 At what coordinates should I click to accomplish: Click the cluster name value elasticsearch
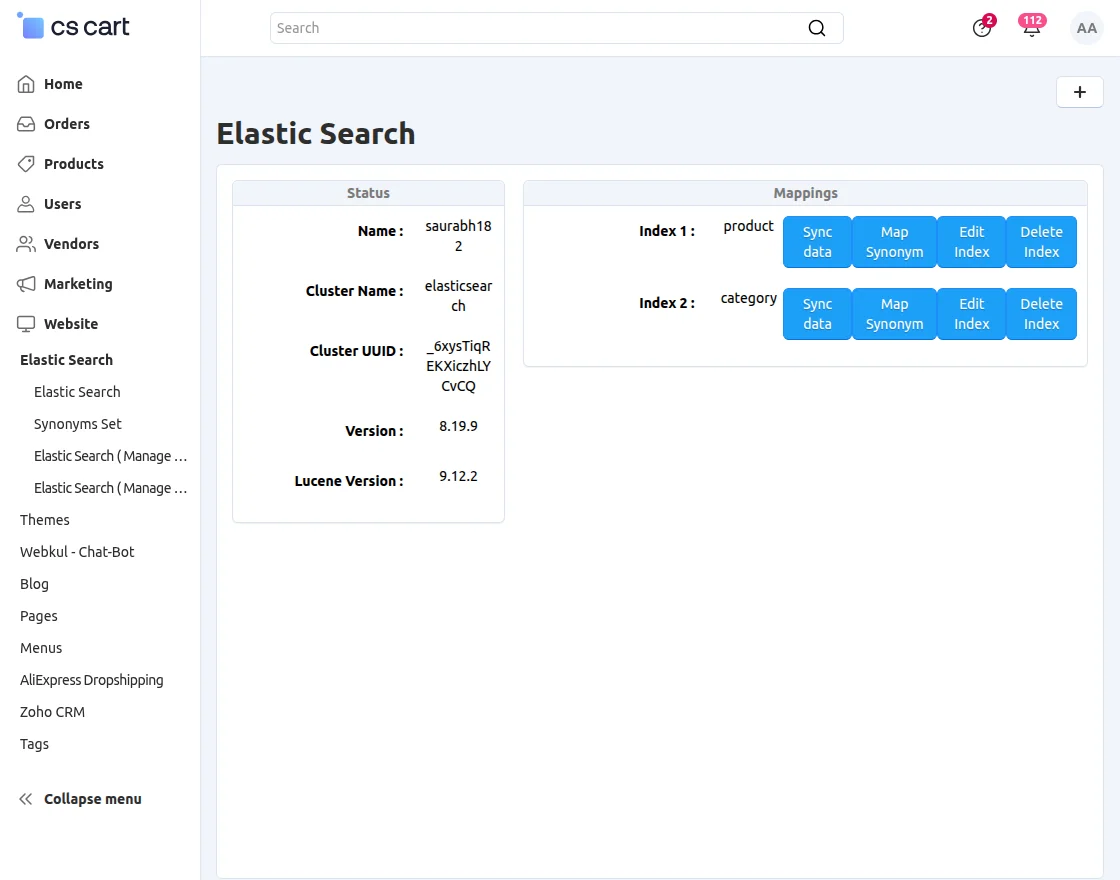click(459, 296)
